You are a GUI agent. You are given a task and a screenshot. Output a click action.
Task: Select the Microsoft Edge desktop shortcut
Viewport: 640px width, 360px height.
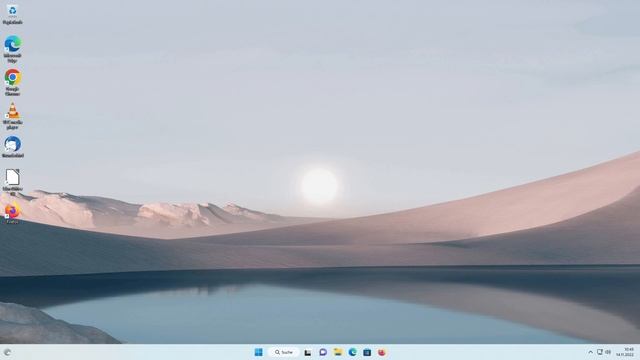point(13,49)
